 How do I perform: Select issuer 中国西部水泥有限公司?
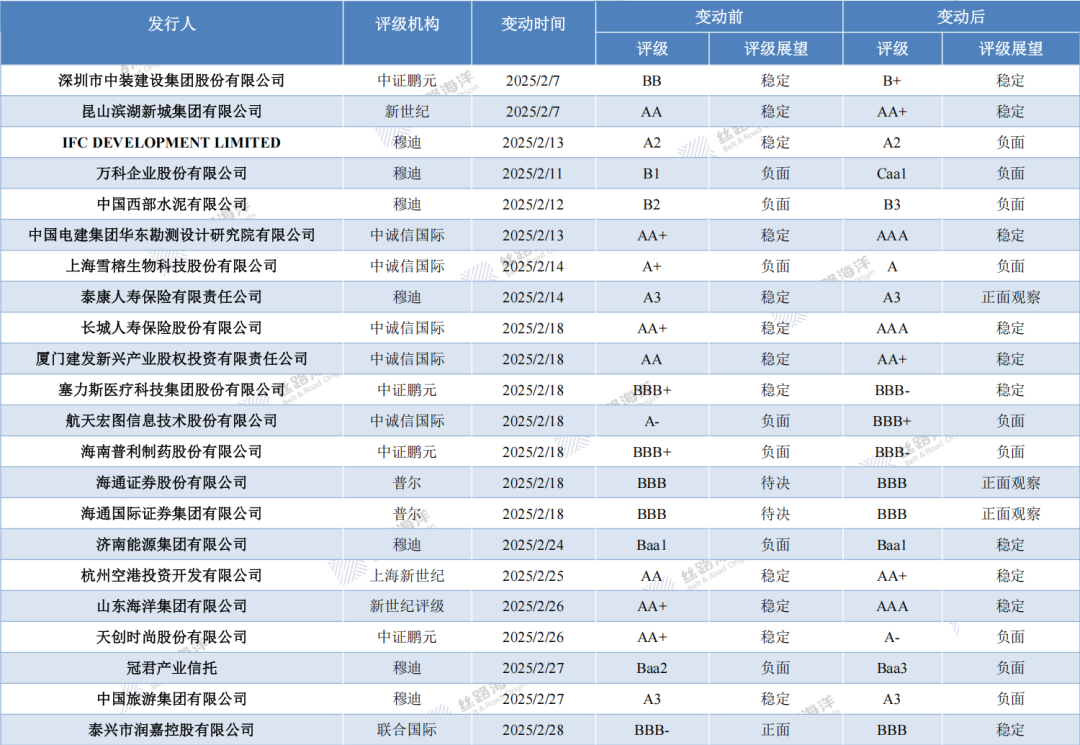[172, 204]
